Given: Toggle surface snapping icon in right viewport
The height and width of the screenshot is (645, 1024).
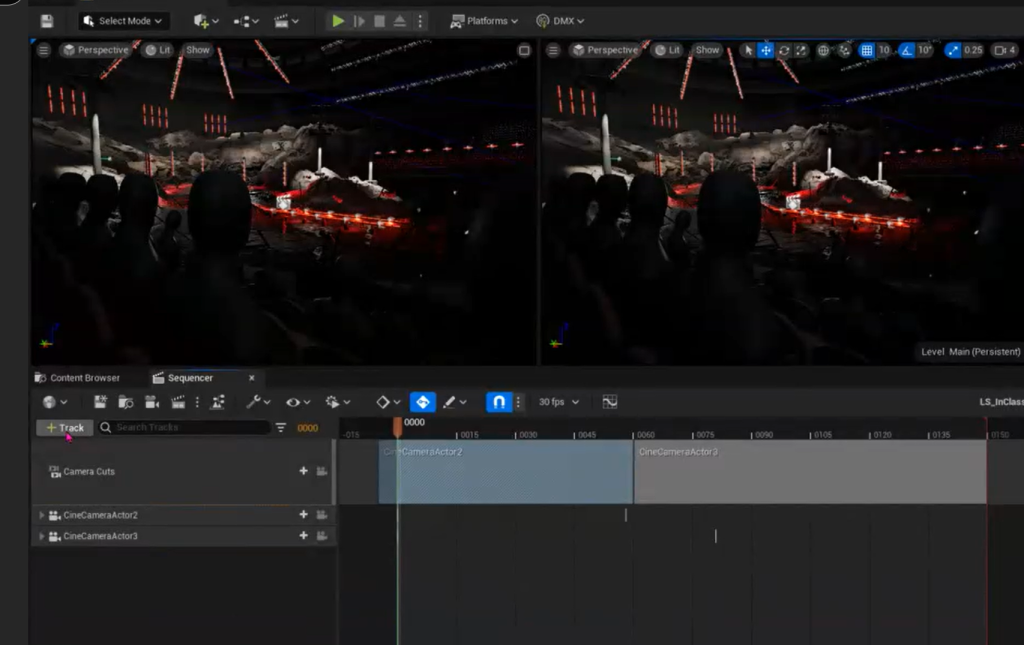Looking at the screenshot, I should [x=844, y=50].
